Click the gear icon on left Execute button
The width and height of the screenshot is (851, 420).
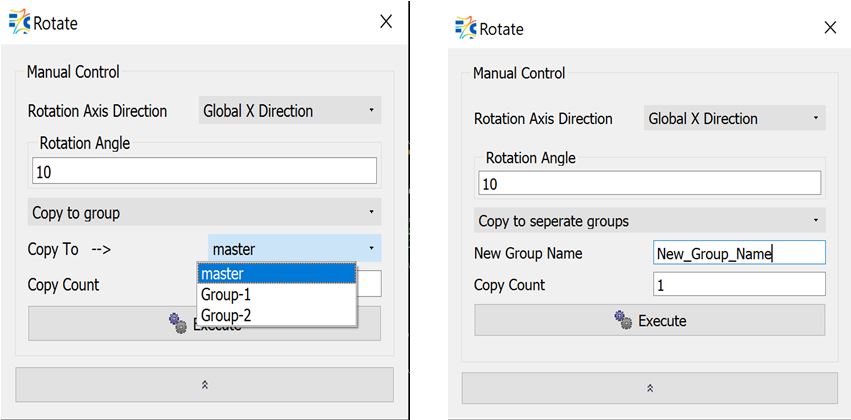point(178,323)
